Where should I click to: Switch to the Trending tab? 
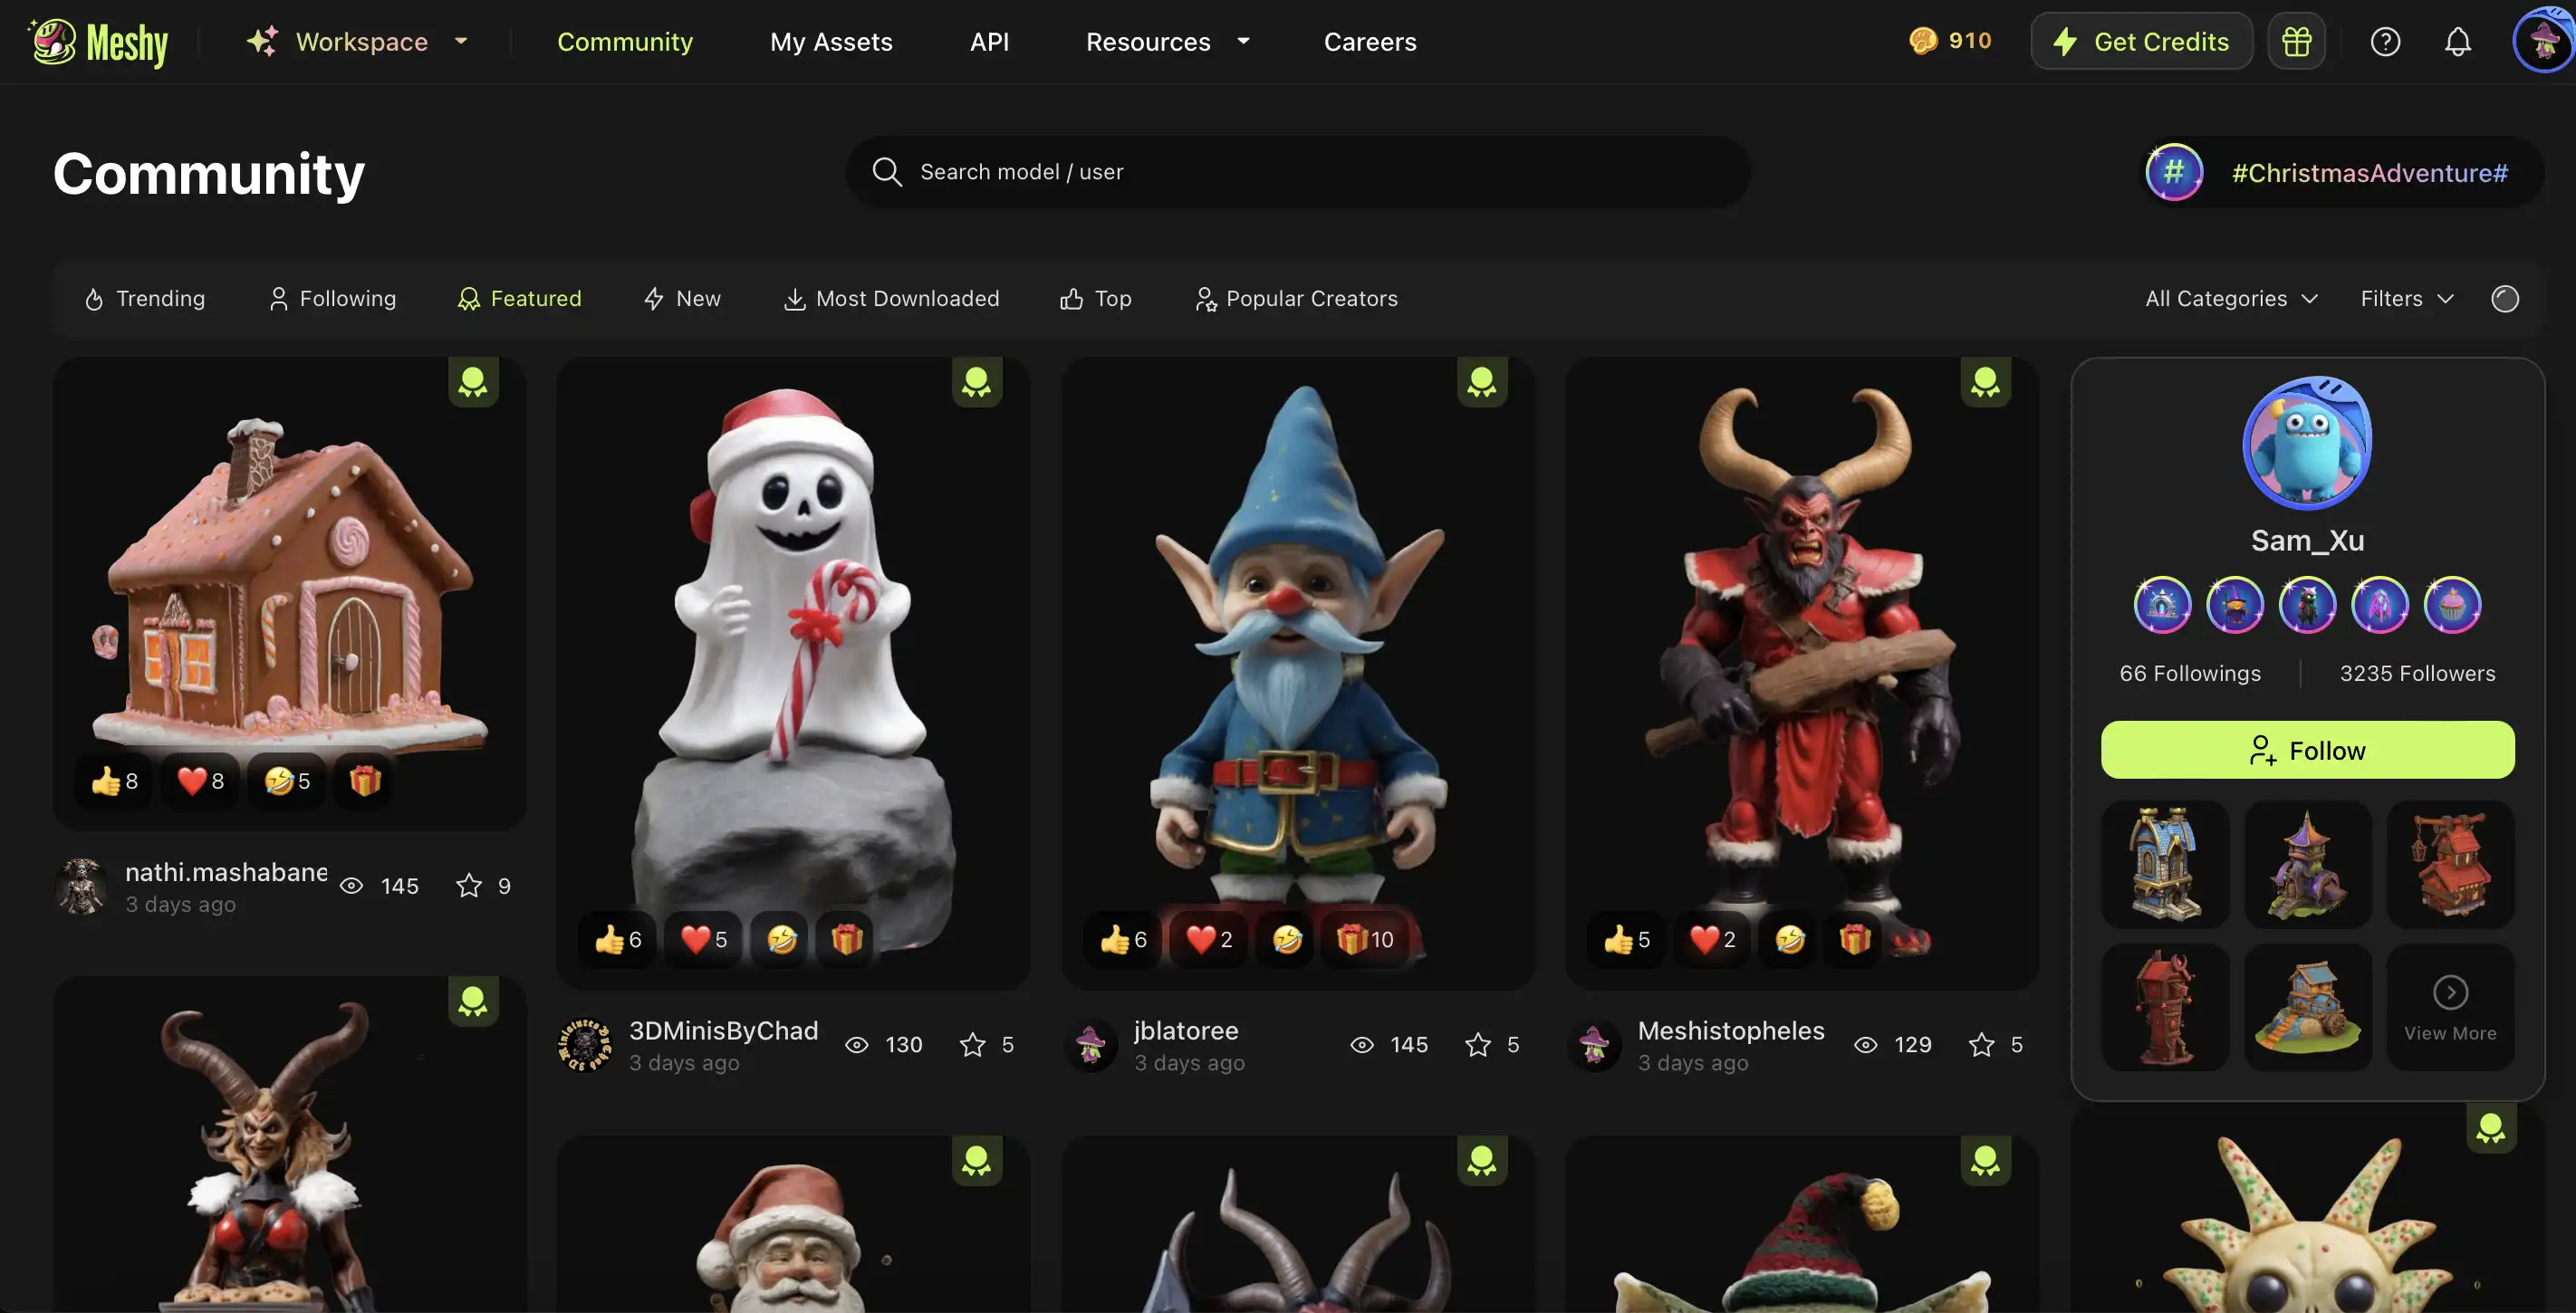(145, 299)
